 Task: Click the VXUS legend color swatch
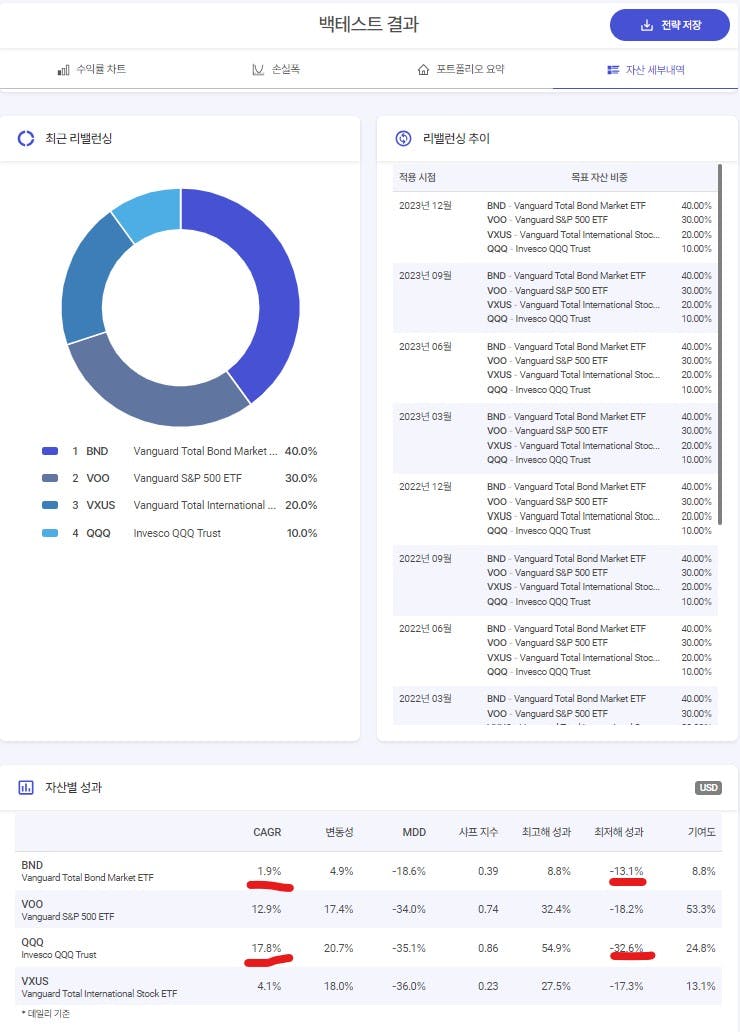point(50,505)
